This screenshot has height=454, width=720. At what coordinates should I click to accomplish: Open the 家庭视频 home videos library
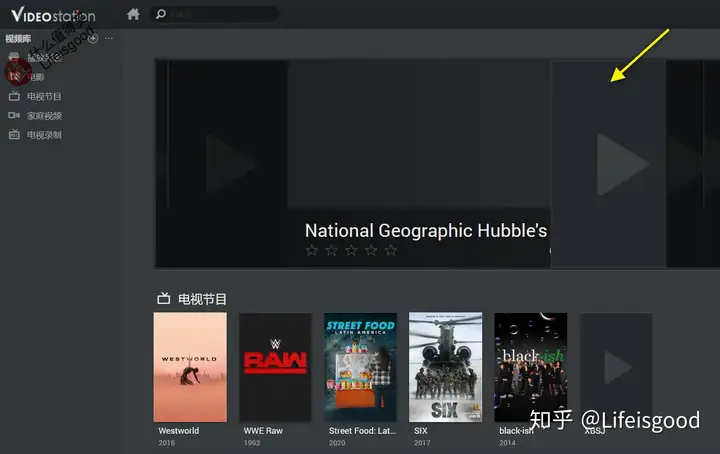[35, 116]
